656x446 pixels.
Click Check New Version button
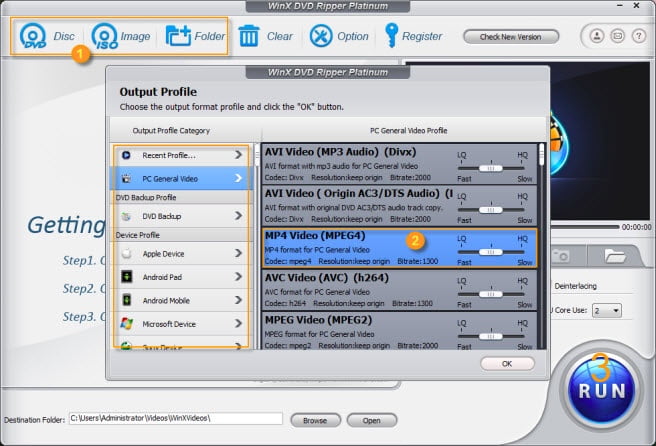click(x=511, y=37)
